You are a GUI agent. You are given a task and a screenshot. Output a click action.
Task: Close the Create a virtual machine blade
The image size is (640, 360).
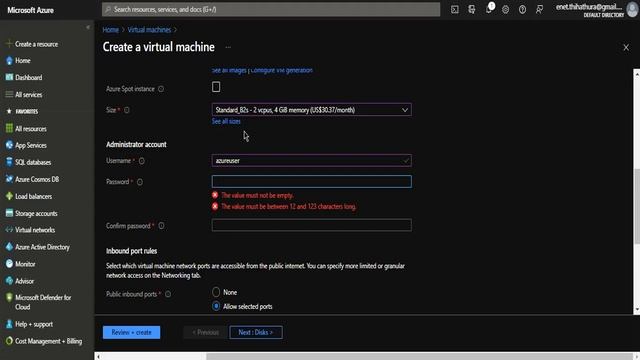[626, 47]
